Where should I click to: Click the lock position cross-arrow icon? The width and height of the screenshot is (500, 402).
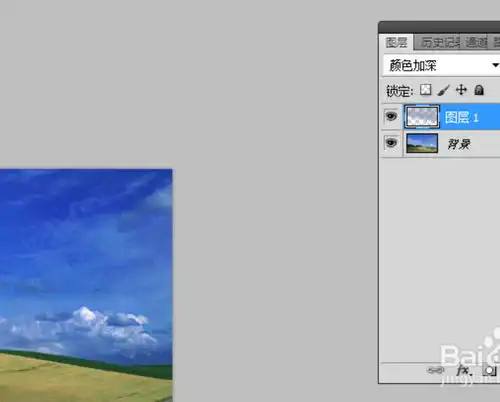(x=461, y=90)
